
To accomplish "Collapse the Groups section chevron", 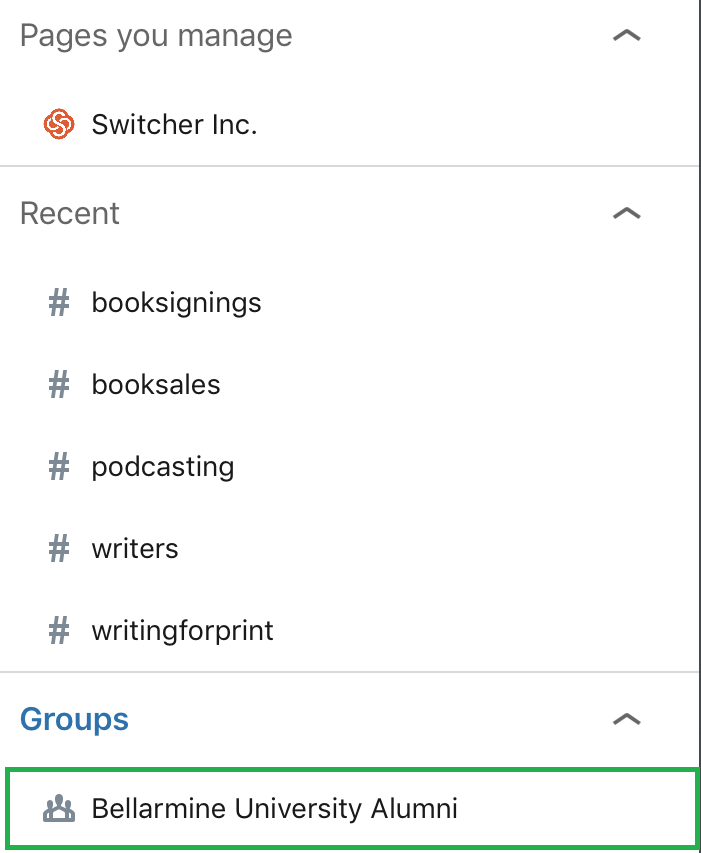I will pos(626,720).
